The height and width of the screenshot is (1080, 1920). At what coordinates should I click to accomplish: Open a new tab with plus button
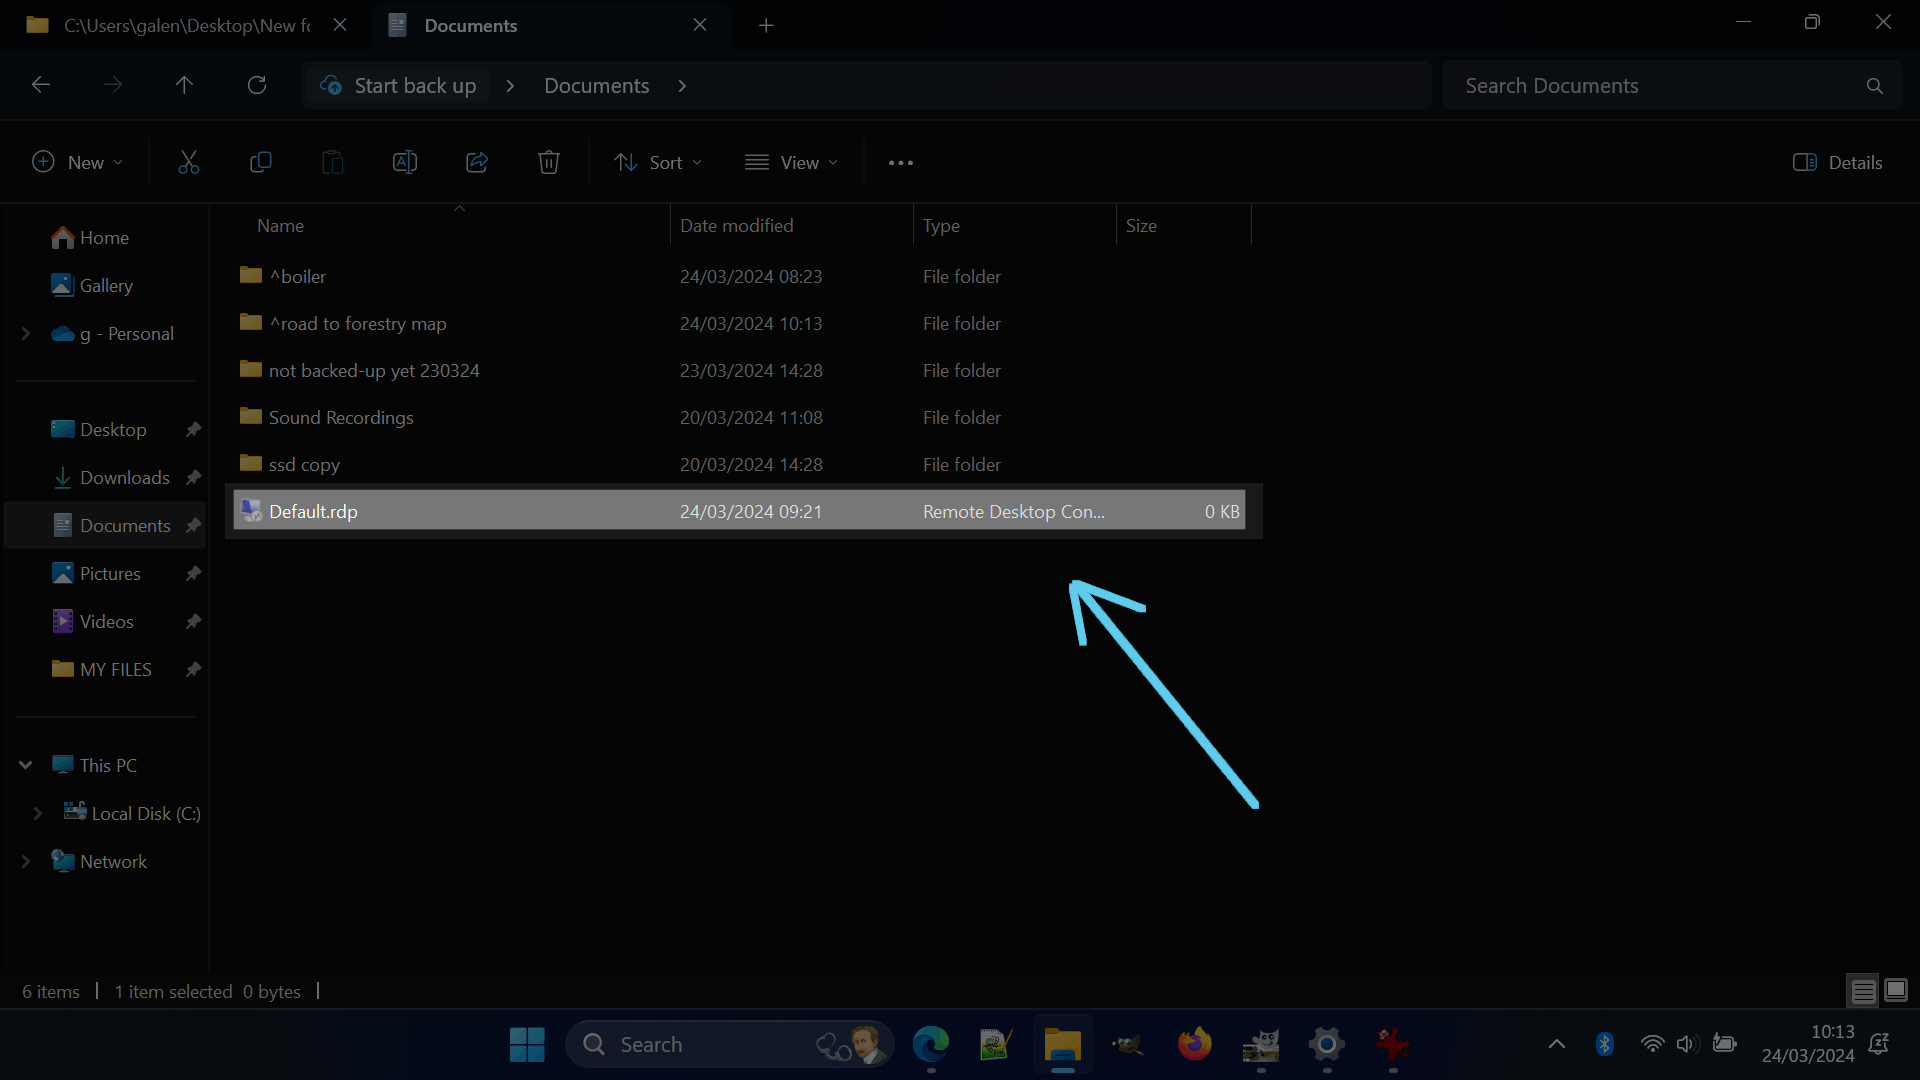[x=766, y=25]
